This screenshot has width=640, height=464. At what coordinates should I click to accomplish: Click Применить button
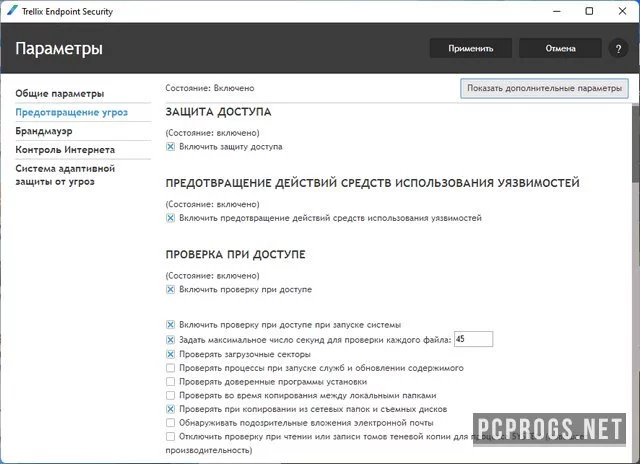pyautogui.click(x=471, y=48)
